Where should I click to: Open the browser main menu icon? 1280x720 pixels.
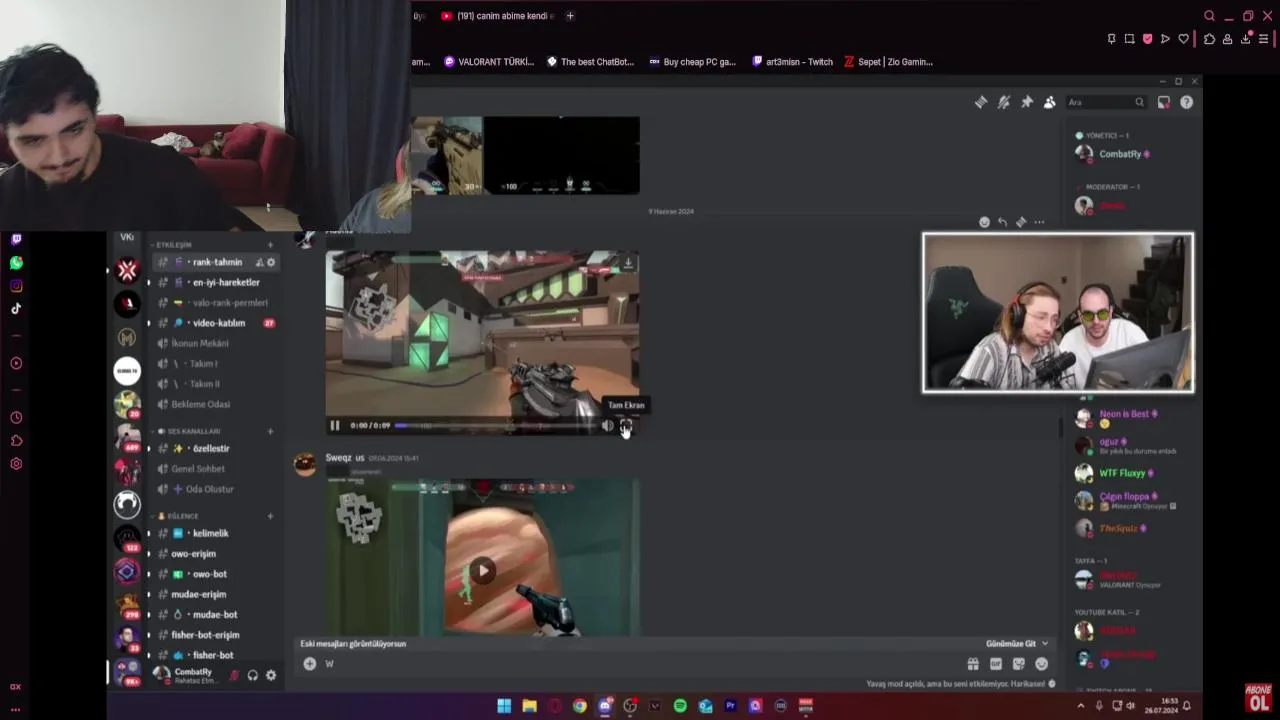click(1263, 39)
